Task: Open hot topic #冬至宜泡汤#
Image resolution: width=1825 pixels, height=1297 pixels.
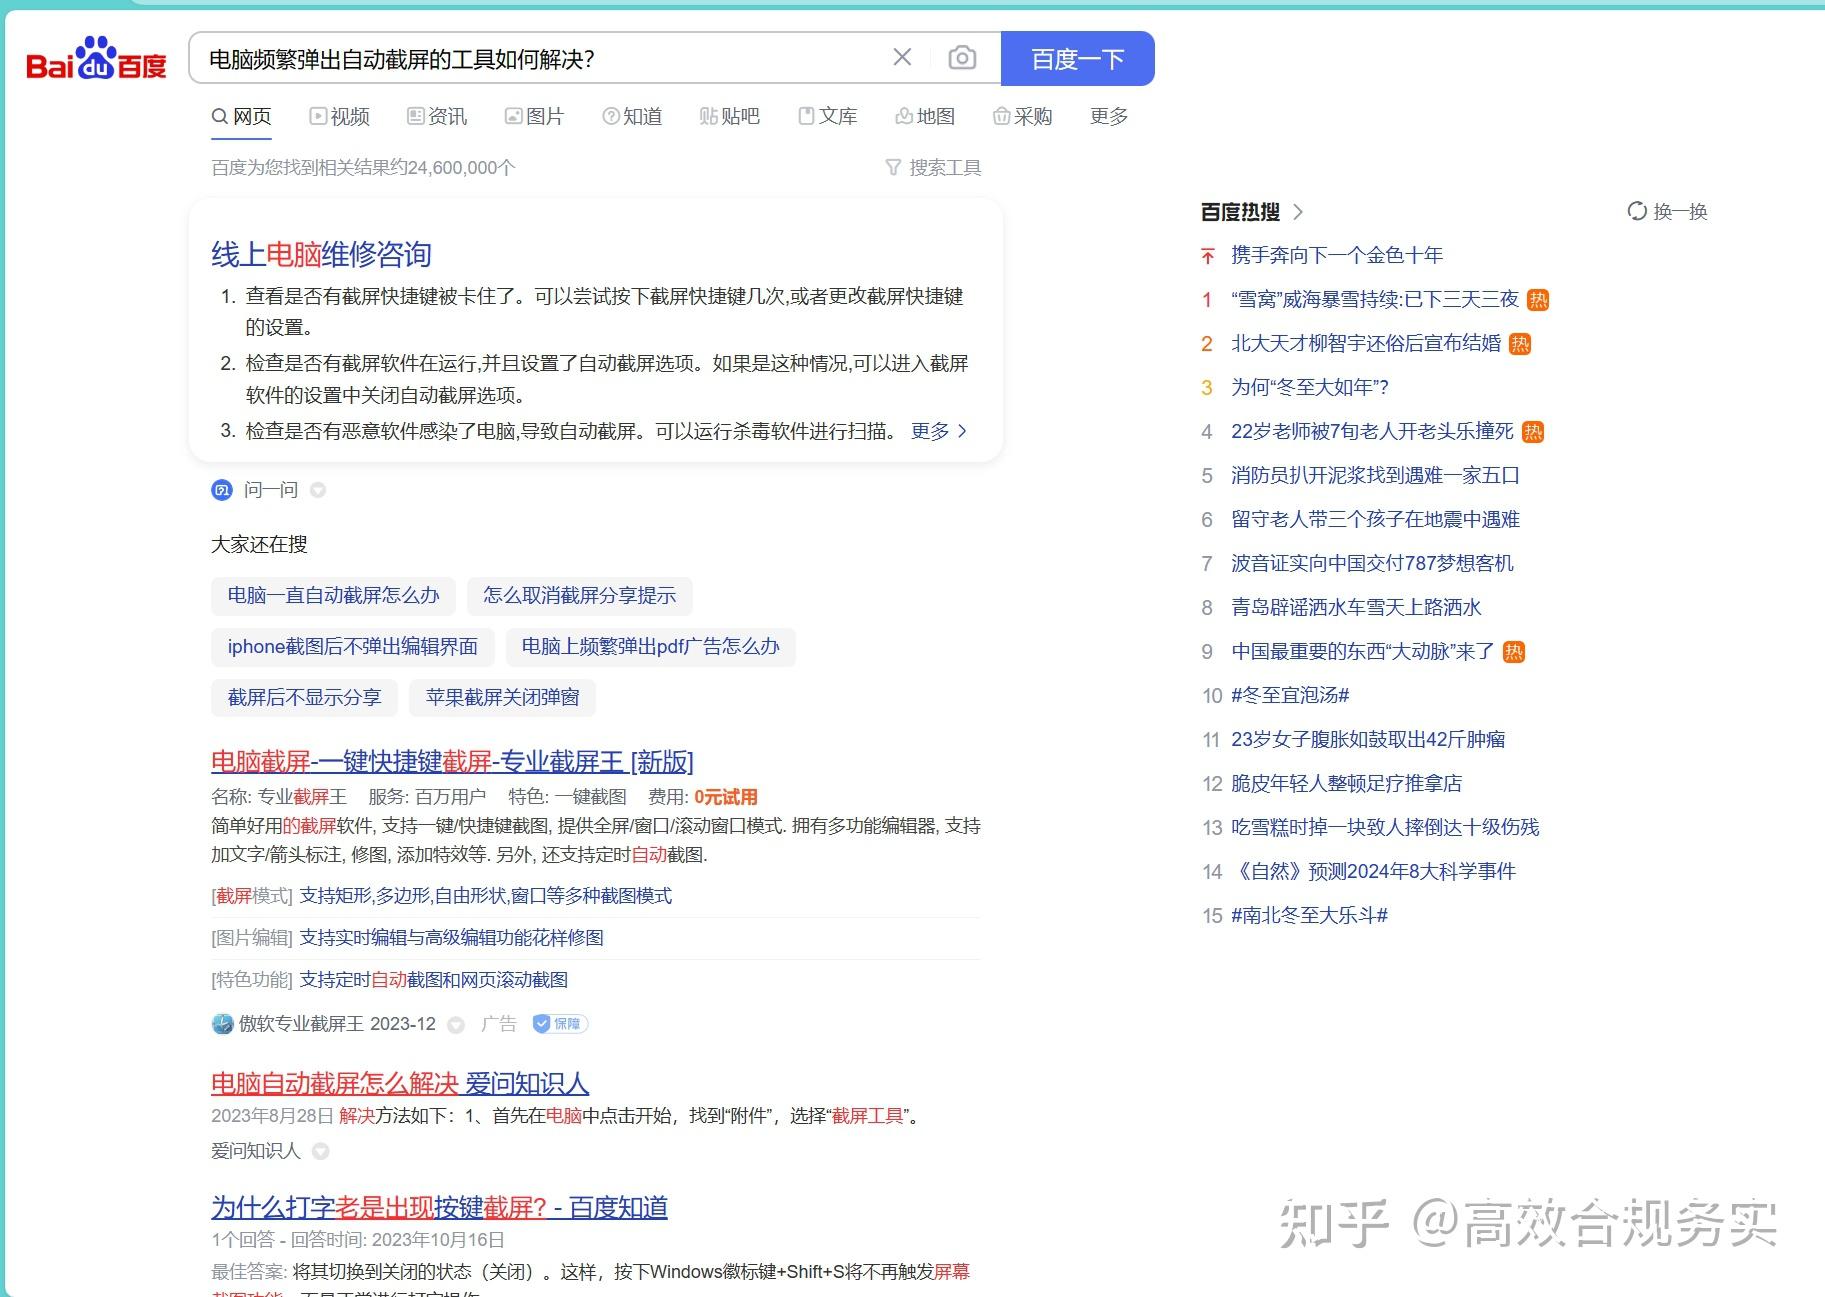Action: [1290, 695]
